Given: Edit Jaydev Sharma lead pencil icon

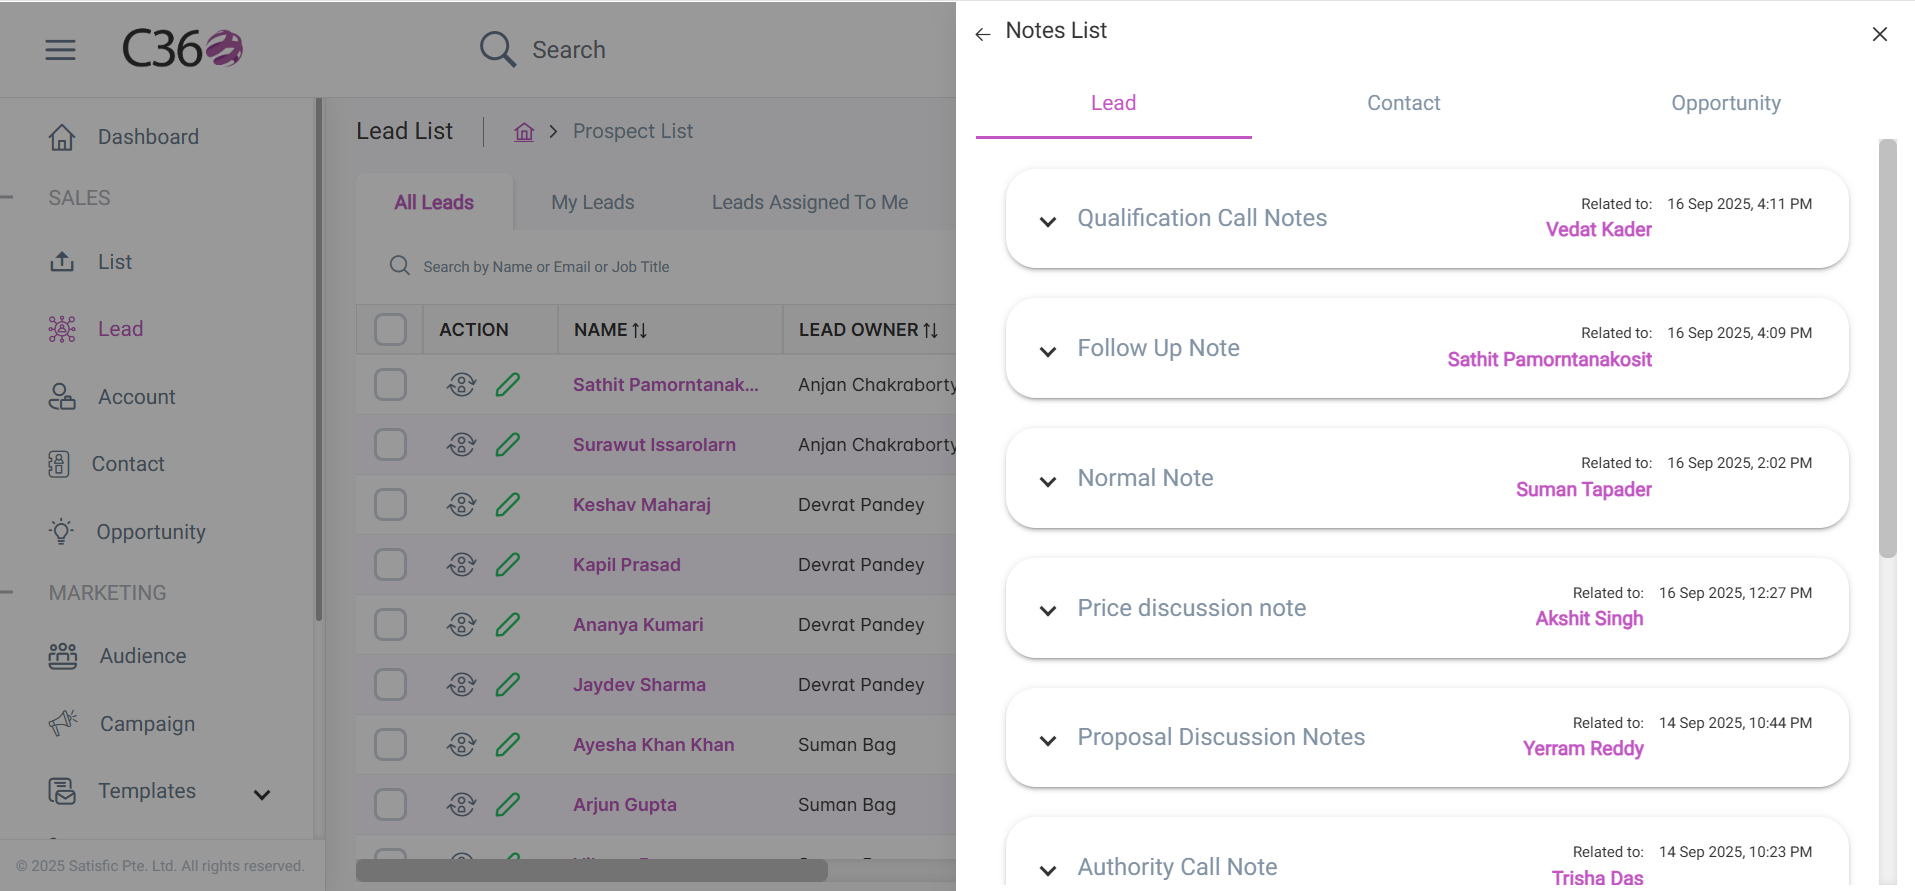Looking at the screenshot, I should tap(508, 684).
